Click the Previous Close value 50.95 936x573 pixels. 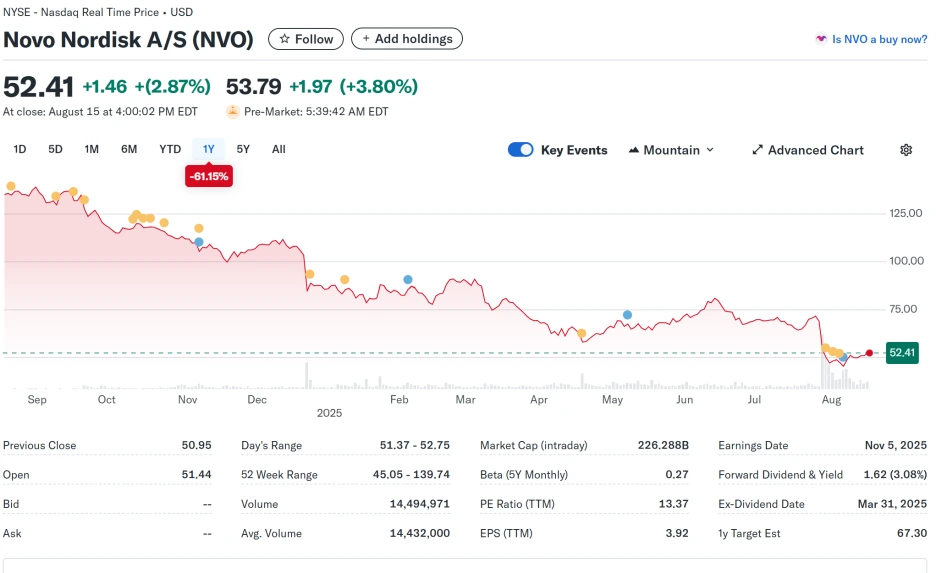coord(196,445)
